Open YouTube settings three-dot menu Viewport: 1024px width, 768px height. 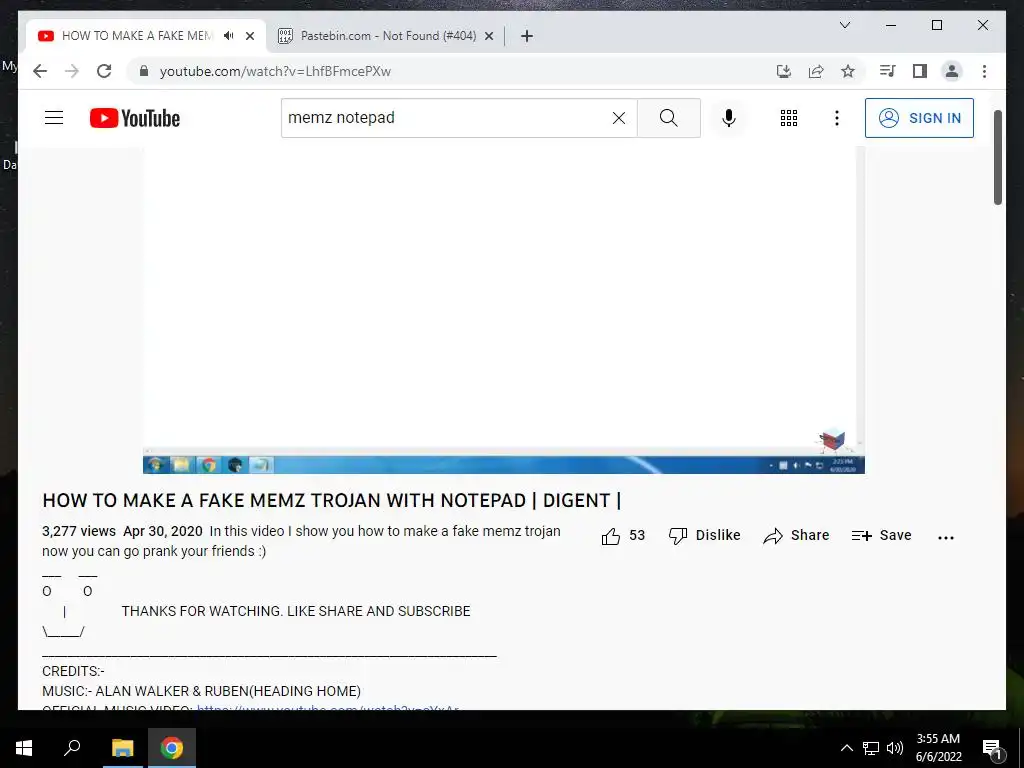837,118
